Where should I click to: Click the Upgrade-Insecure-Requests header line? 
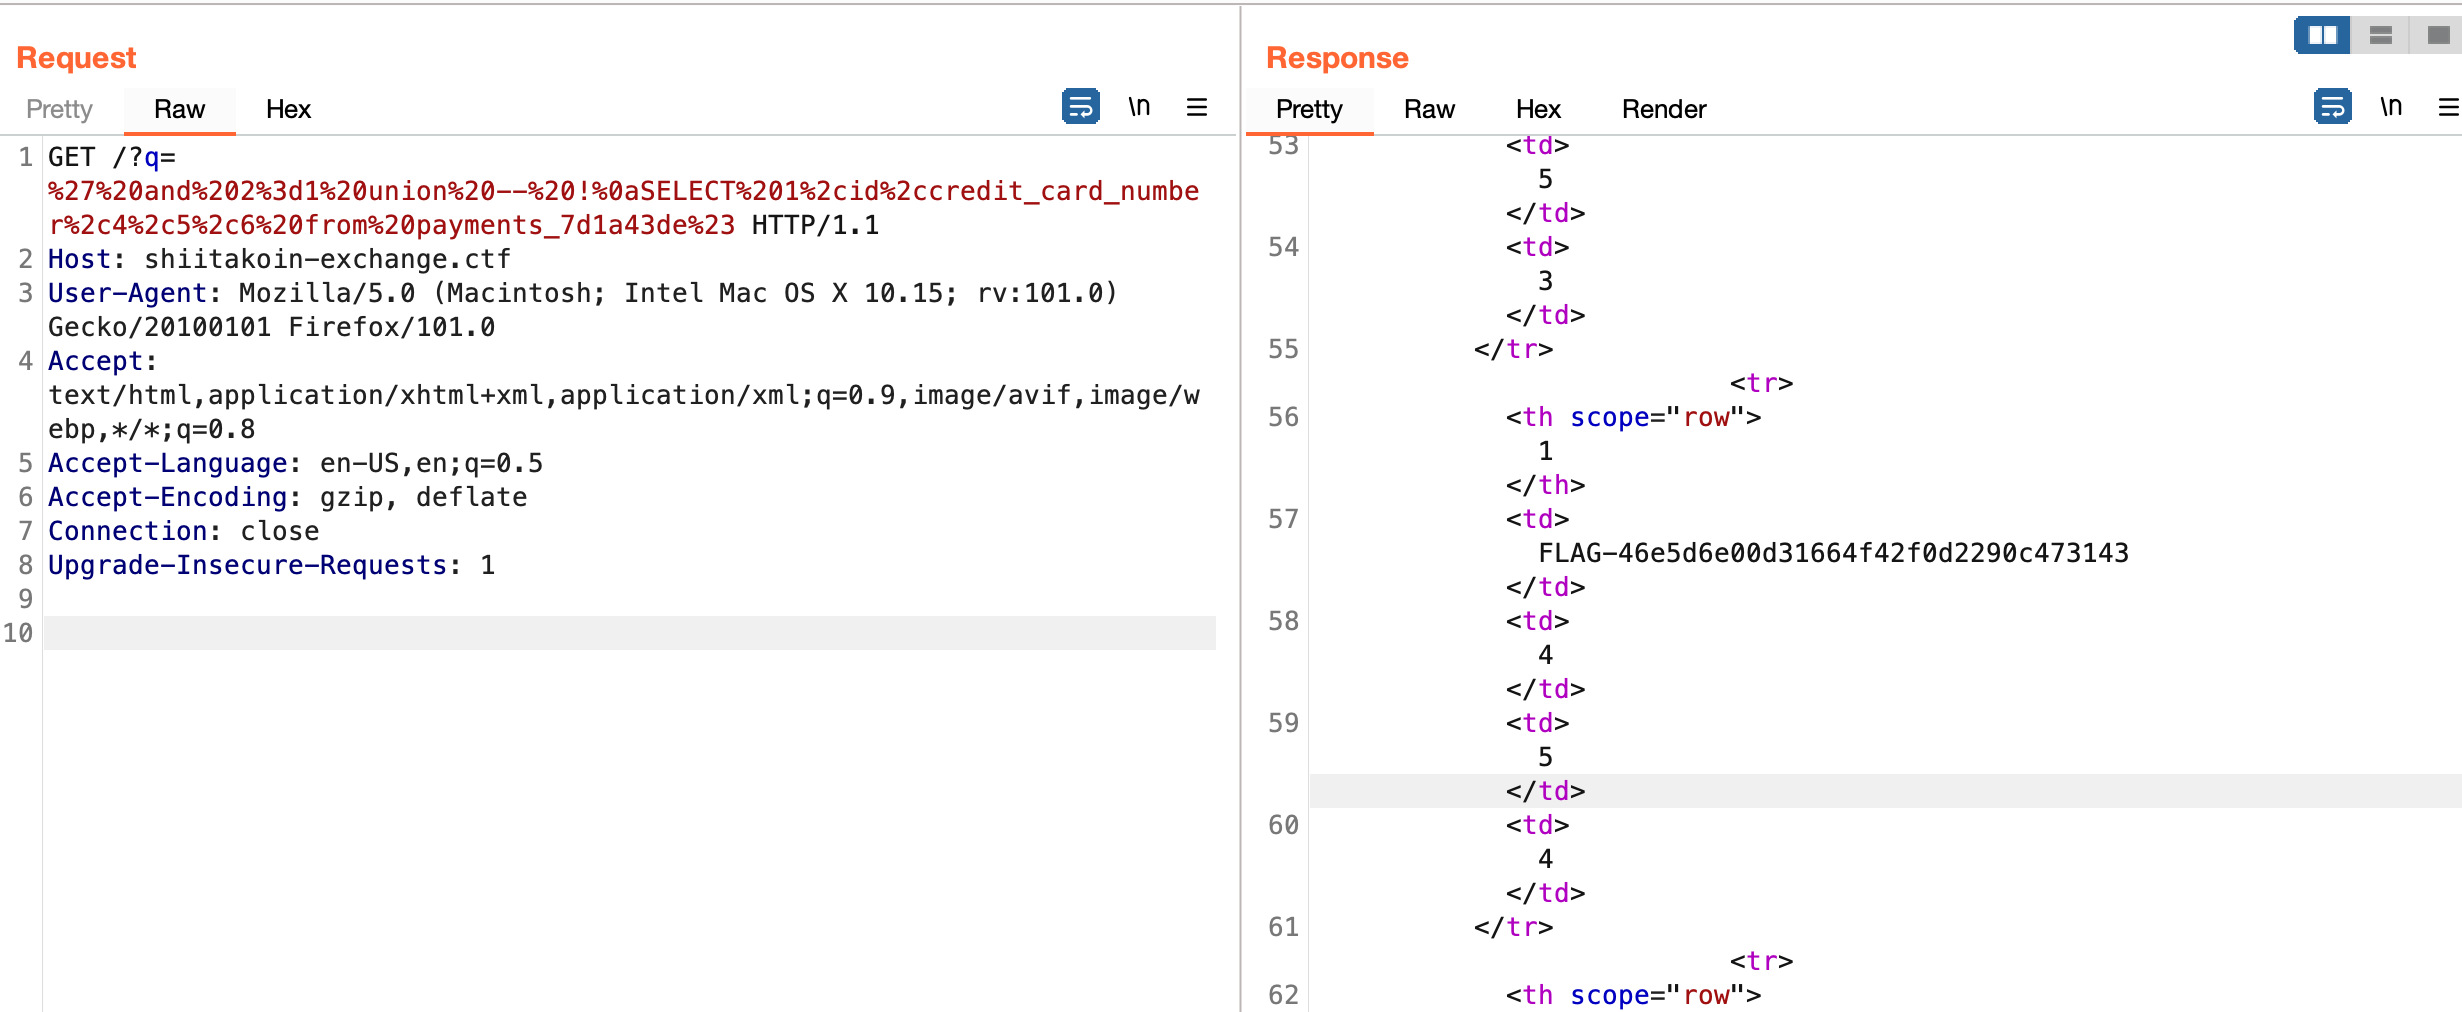click(x=272, y=565)
